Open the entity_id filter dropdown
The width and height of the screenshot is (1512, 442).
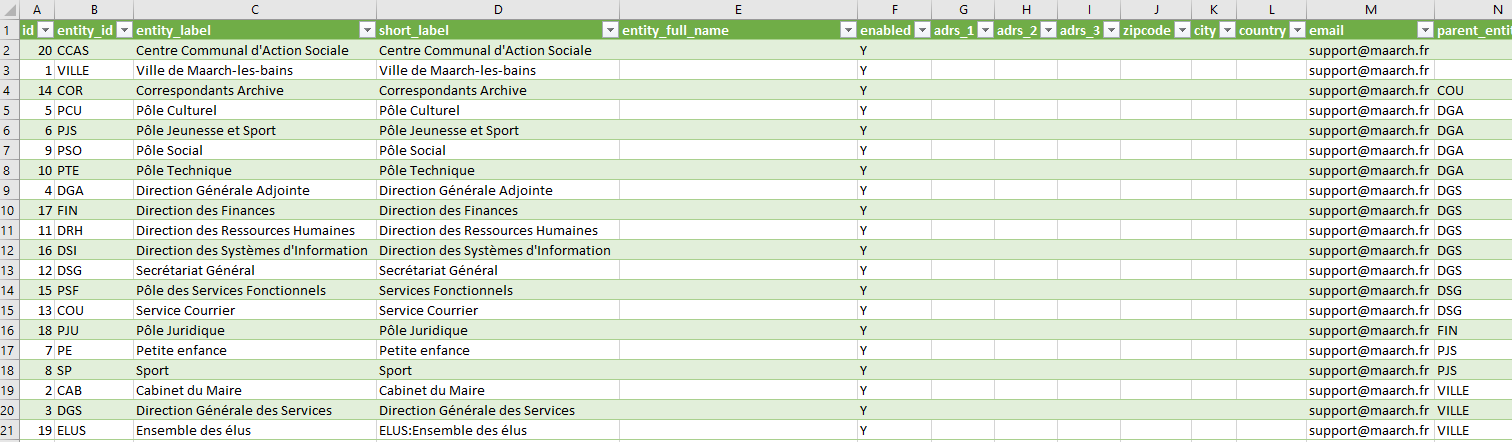[123, 31]
